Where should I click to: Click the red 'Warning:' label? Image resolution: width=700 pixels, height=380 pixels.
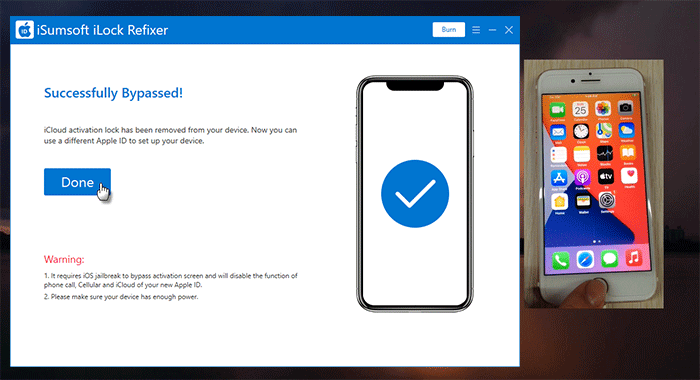click(64, 259)
